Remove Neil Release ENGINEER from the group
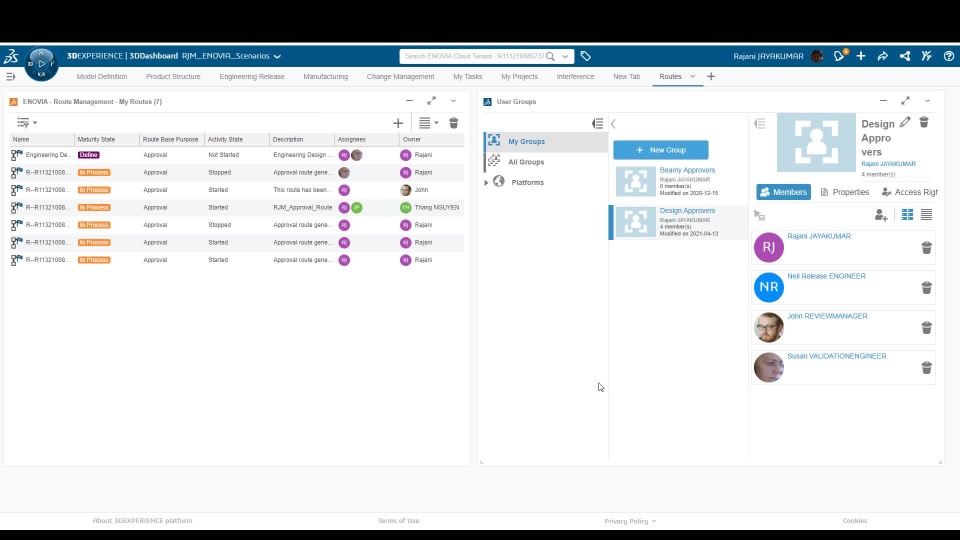Viewport: 960px width, 540px height. click(x=926, y=287)
